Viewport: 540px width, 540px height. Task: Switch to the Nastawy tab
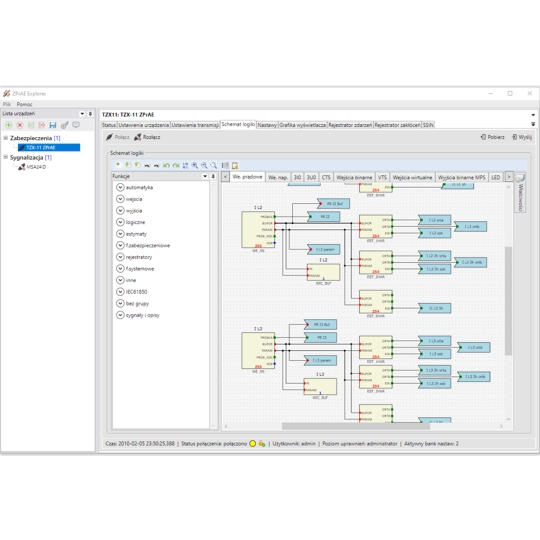[x=267, y=125]
